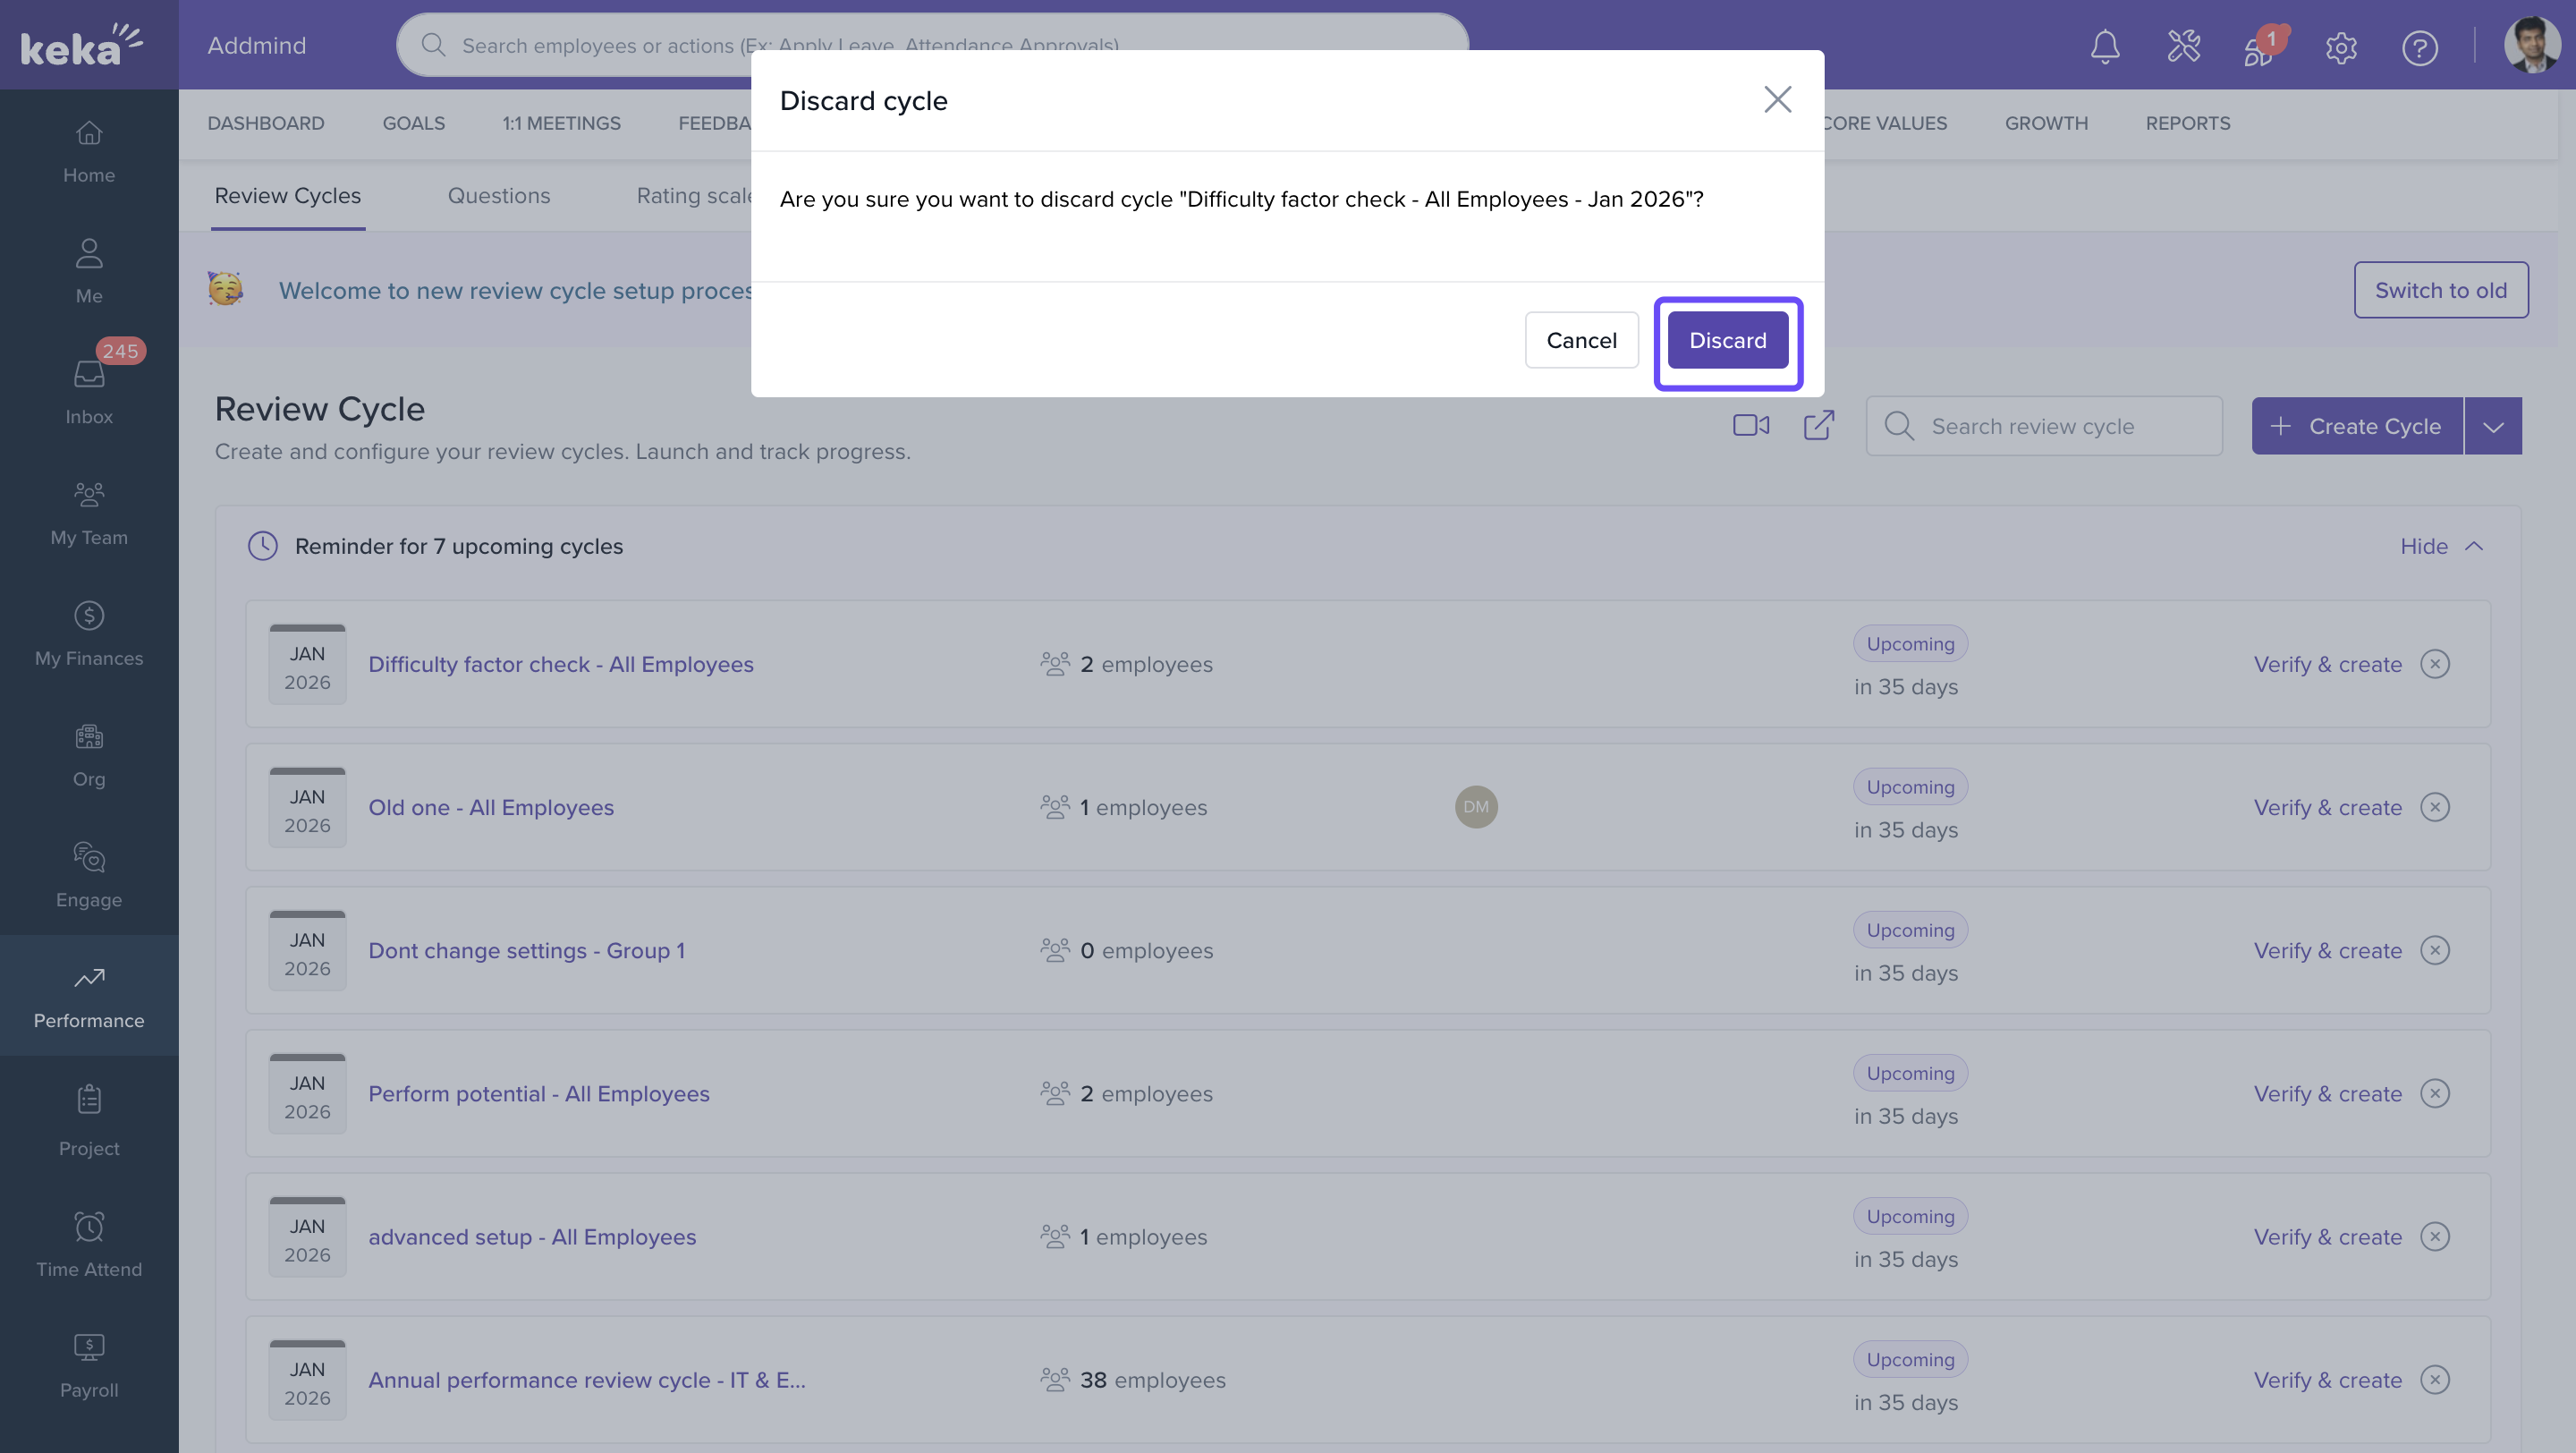Dismiss the Old one cycle reminder
2576x1453 pixels.
[x=2435, y=807]
